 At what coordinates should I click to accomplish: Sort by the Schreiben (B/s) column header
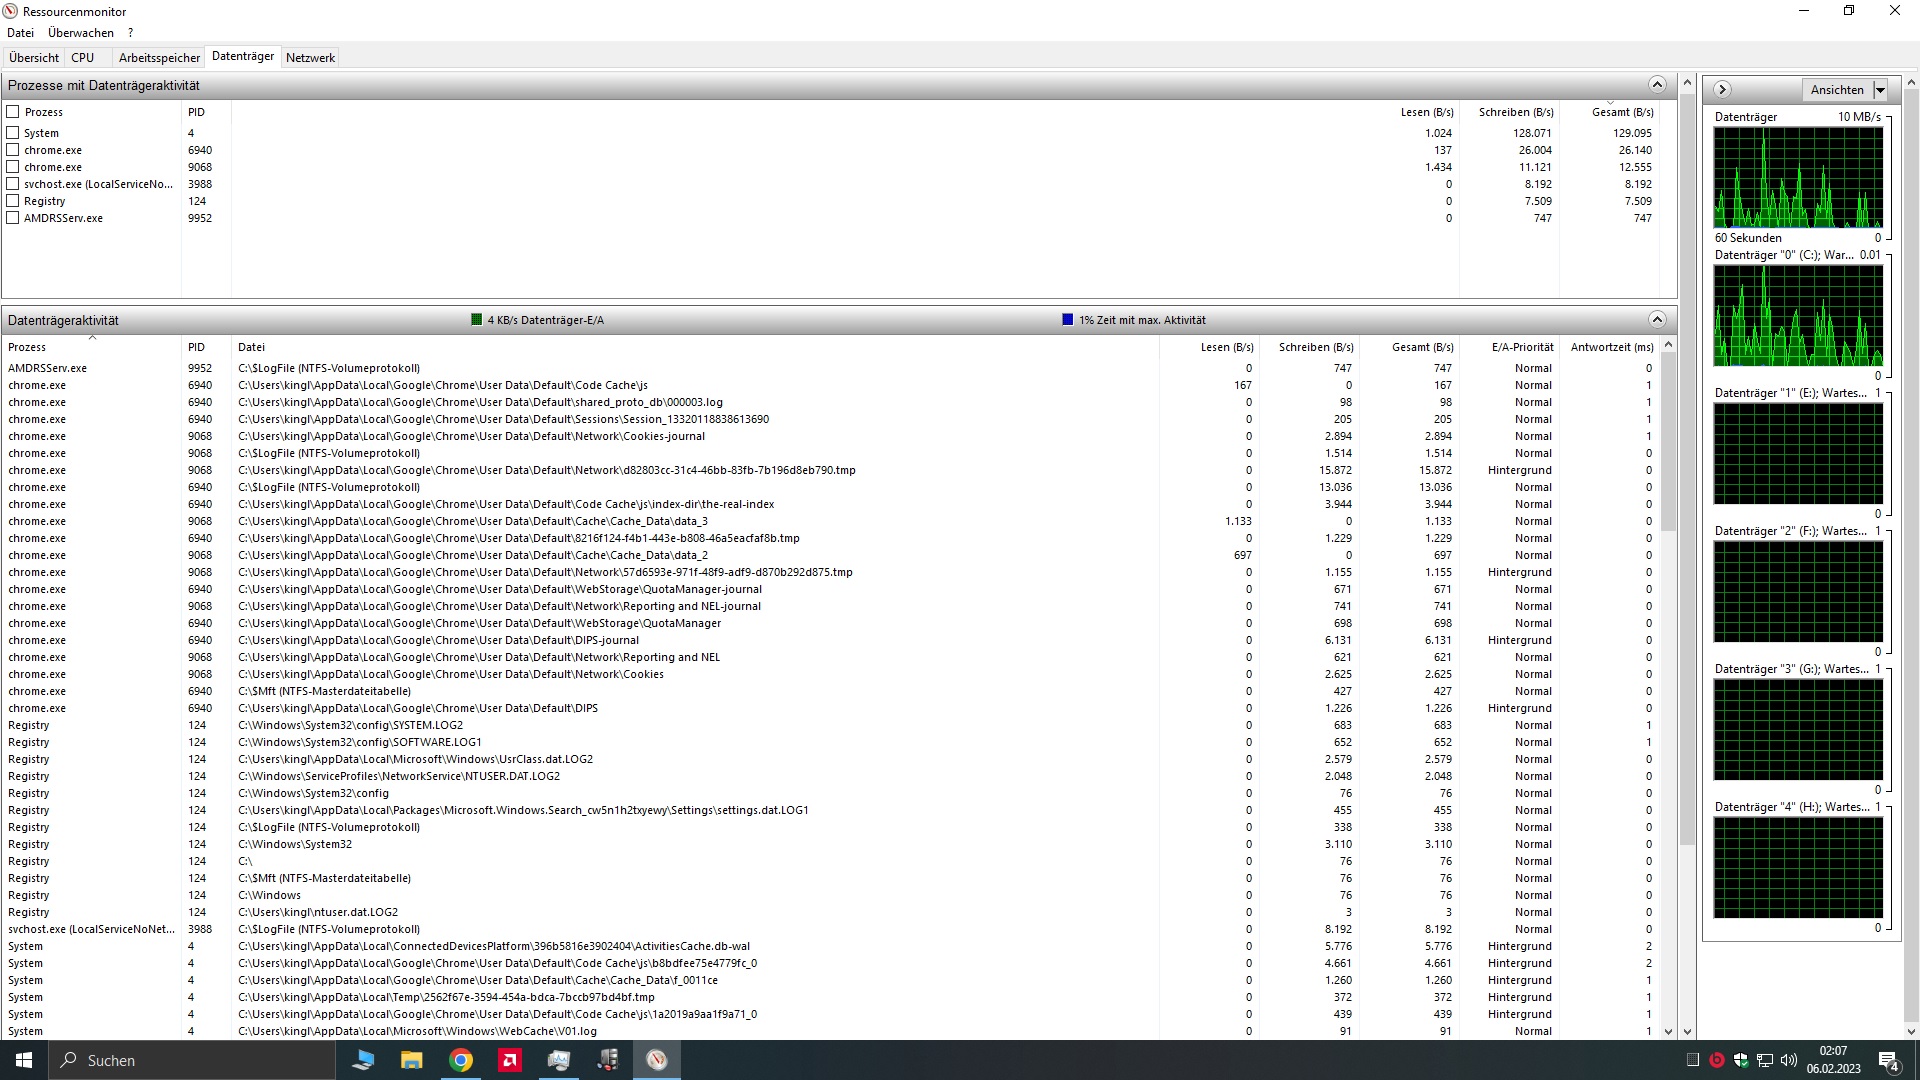pyautogui.click(x=1316, y=347)
